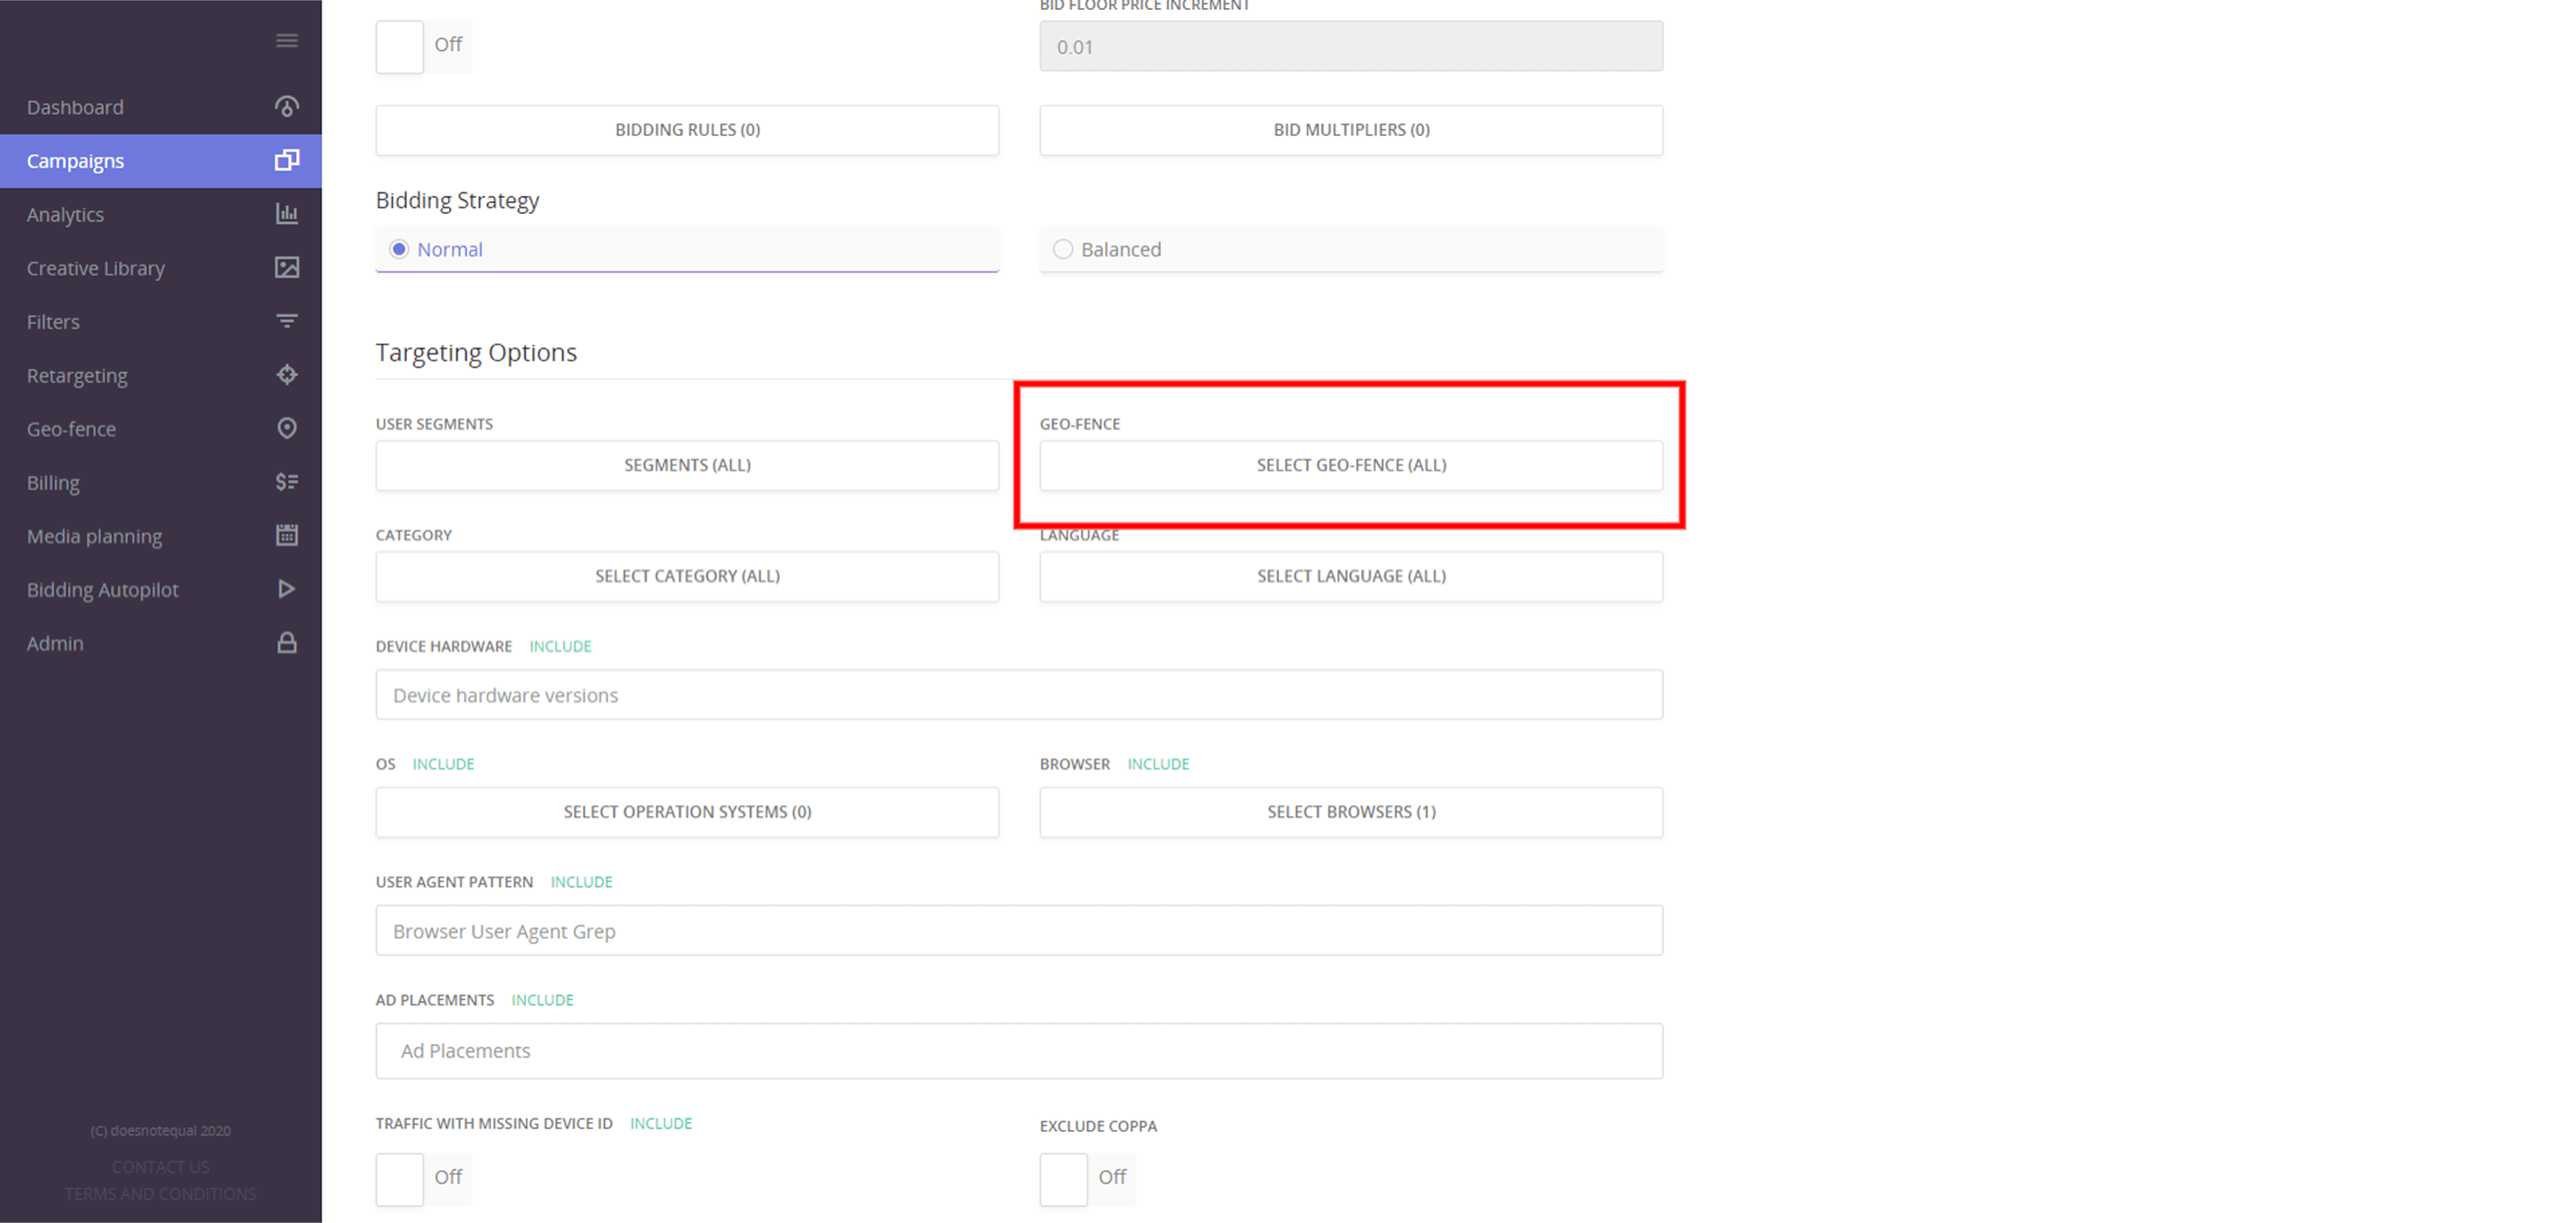The image size is (2576, 1223).
Task: Click the Campaigns copy icon
Action: tap(287, 160)
